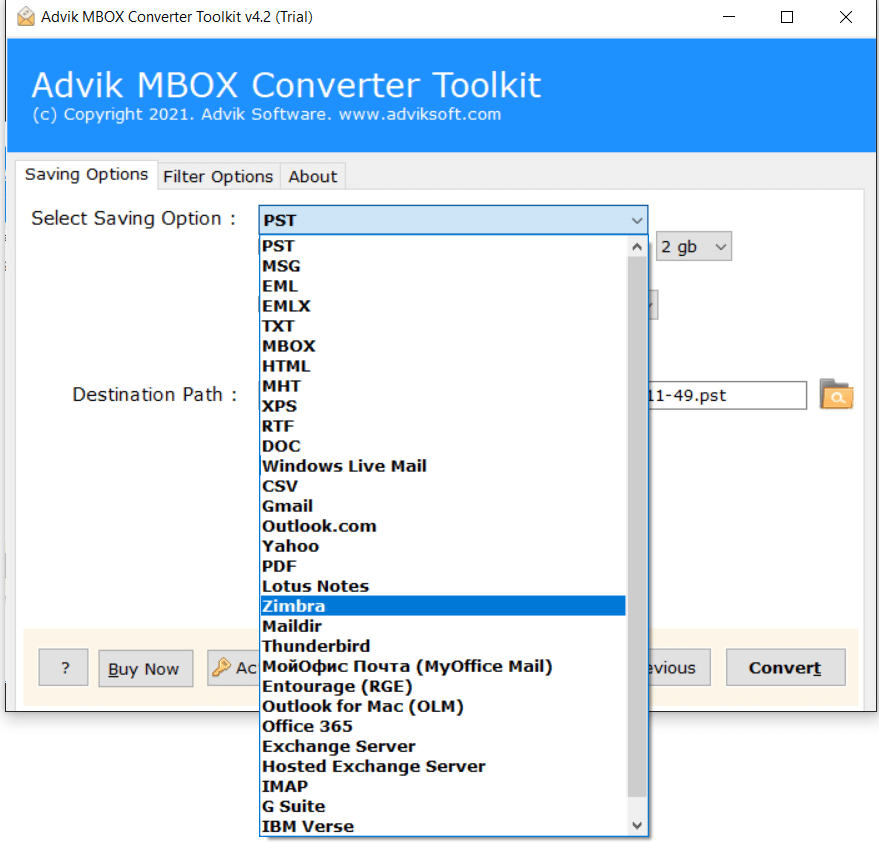Switch to the Saving Options tab
Screen dimensions: 879x843
86,175
